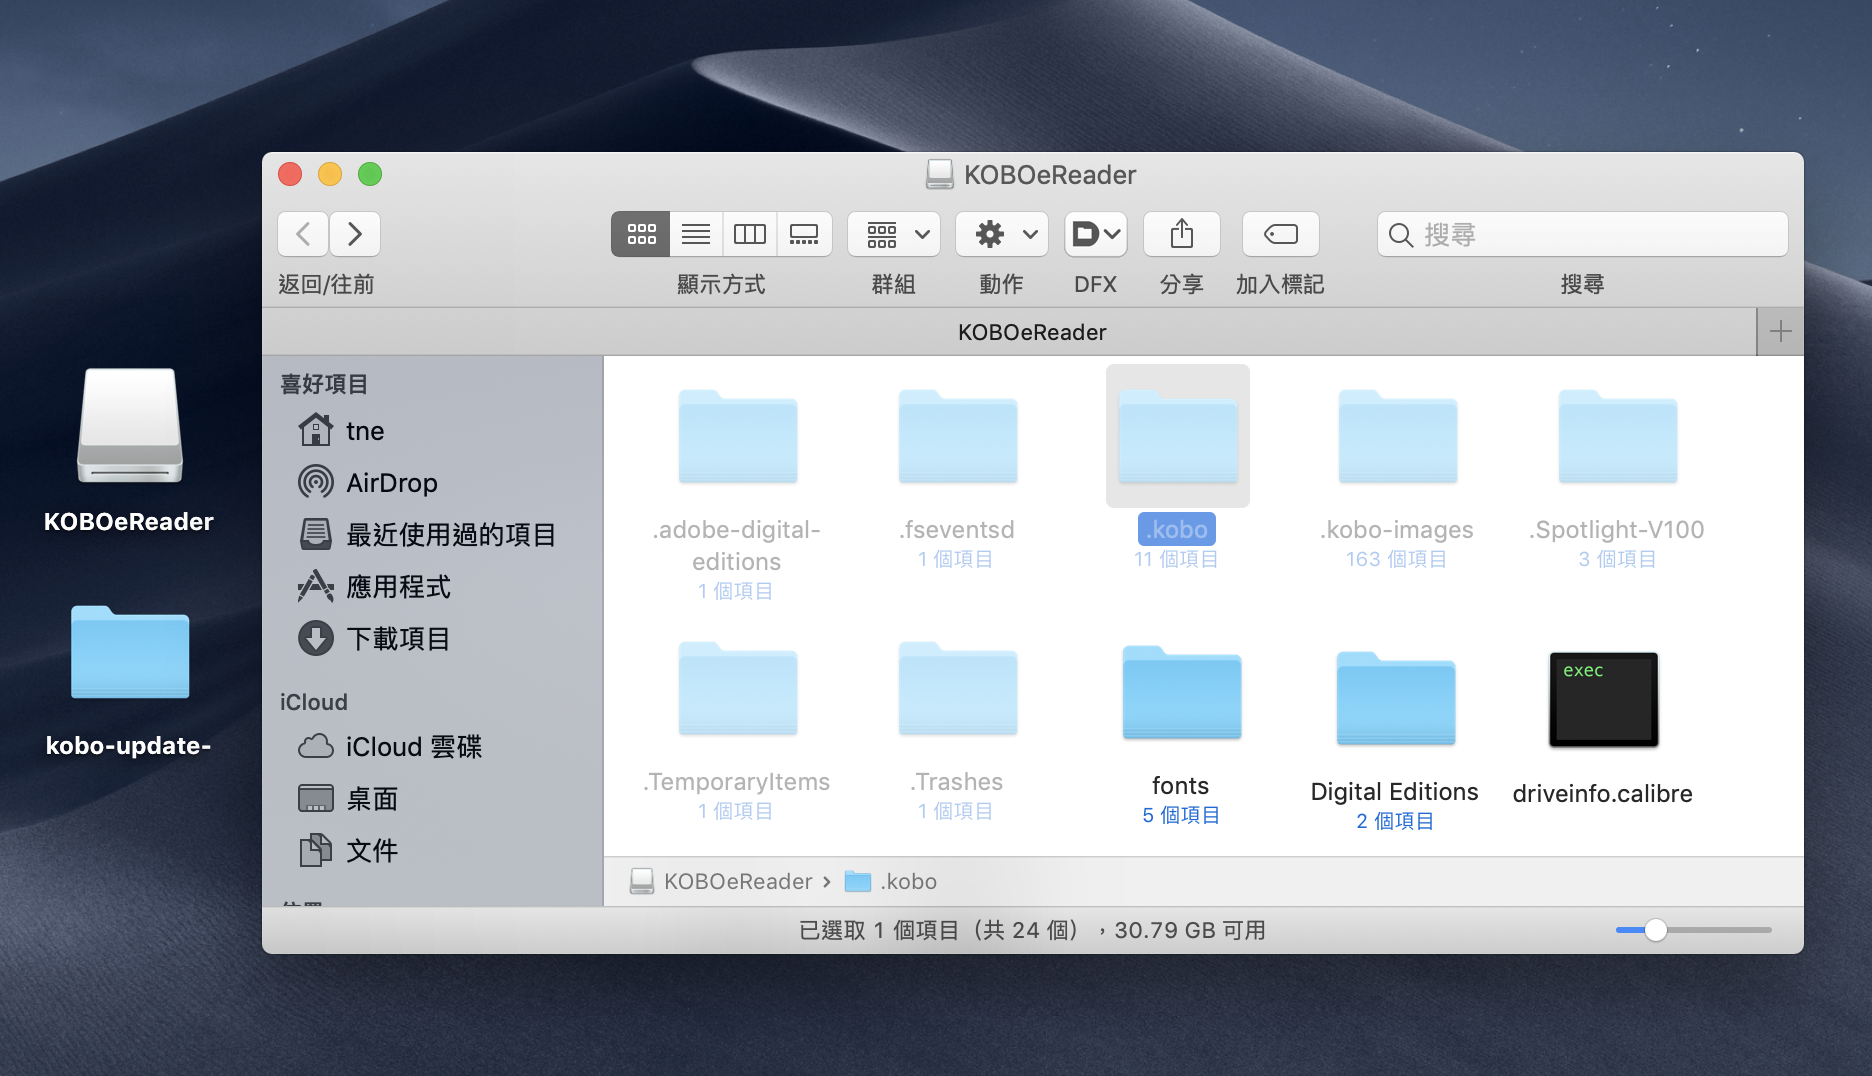Select the .fseventsd folder icon
Viewport: 1872px width, 1076px height.
click(958, 437)
